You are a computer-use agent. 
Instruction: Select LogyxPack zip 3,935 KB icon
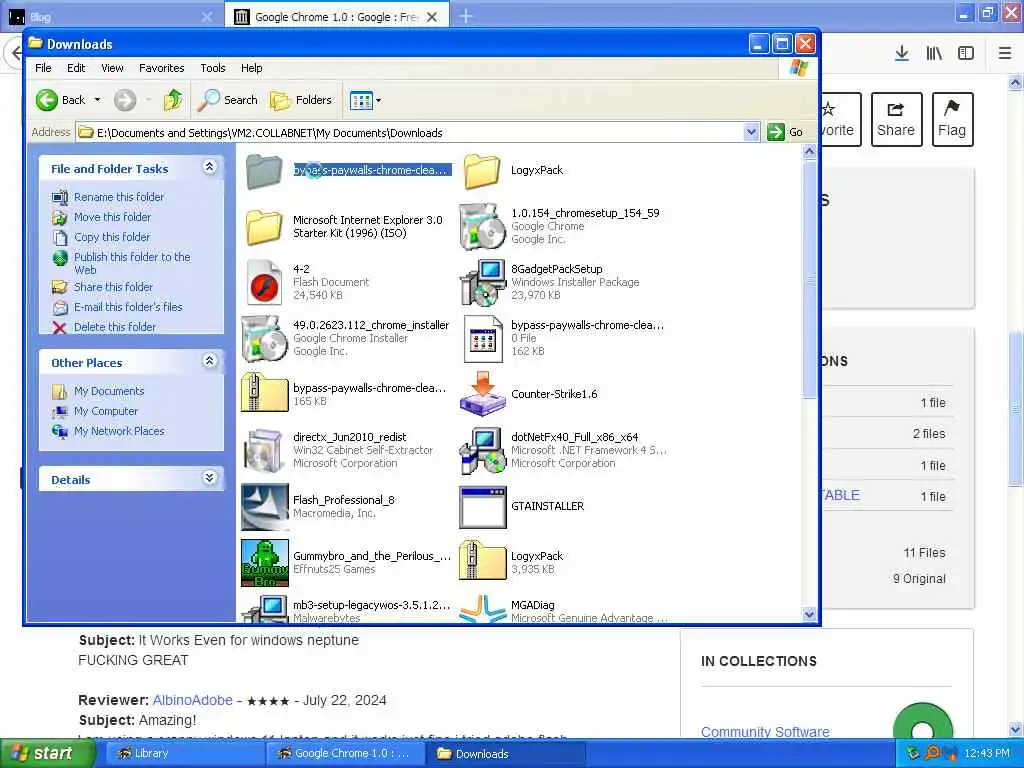pyautogui.click(x=482, y=561)
